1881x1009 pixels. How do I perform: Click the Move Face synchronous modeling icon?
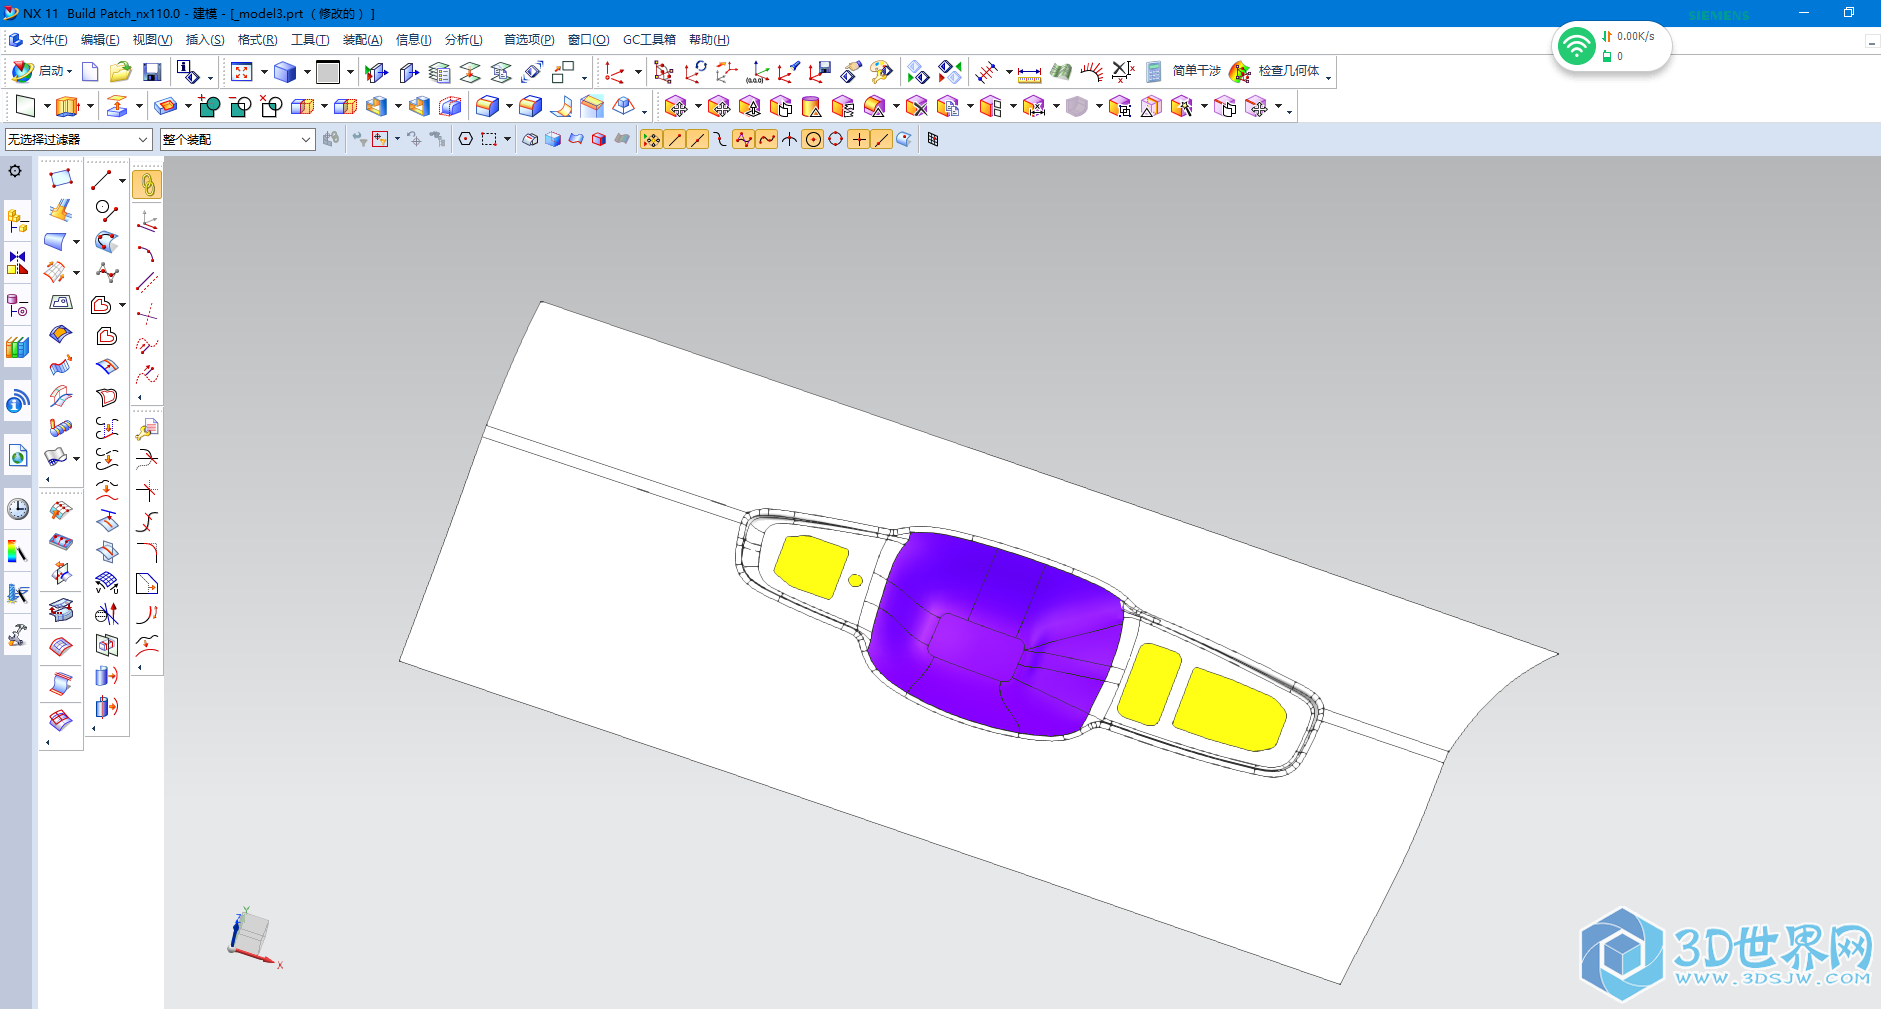676,106
